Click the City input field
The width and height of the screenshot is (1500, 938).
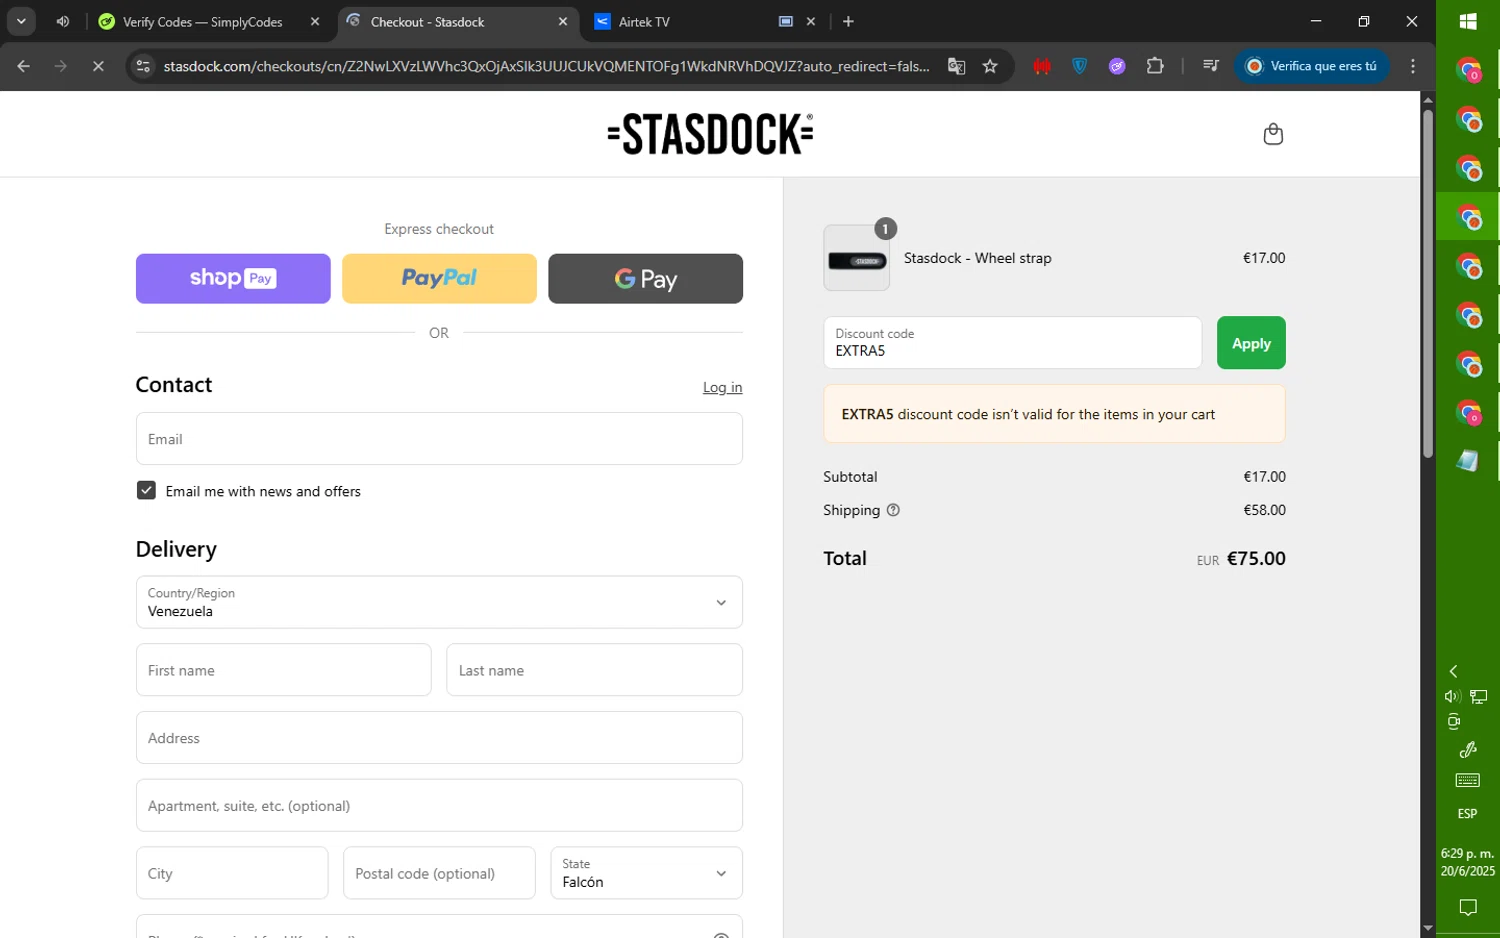[232, 873]
